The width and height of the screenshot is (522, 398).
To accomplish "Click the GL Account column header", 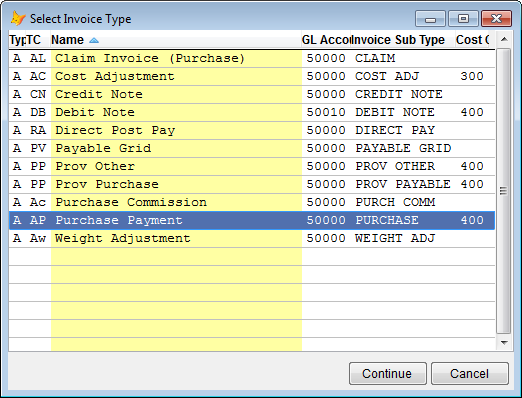I will [326, 40].
